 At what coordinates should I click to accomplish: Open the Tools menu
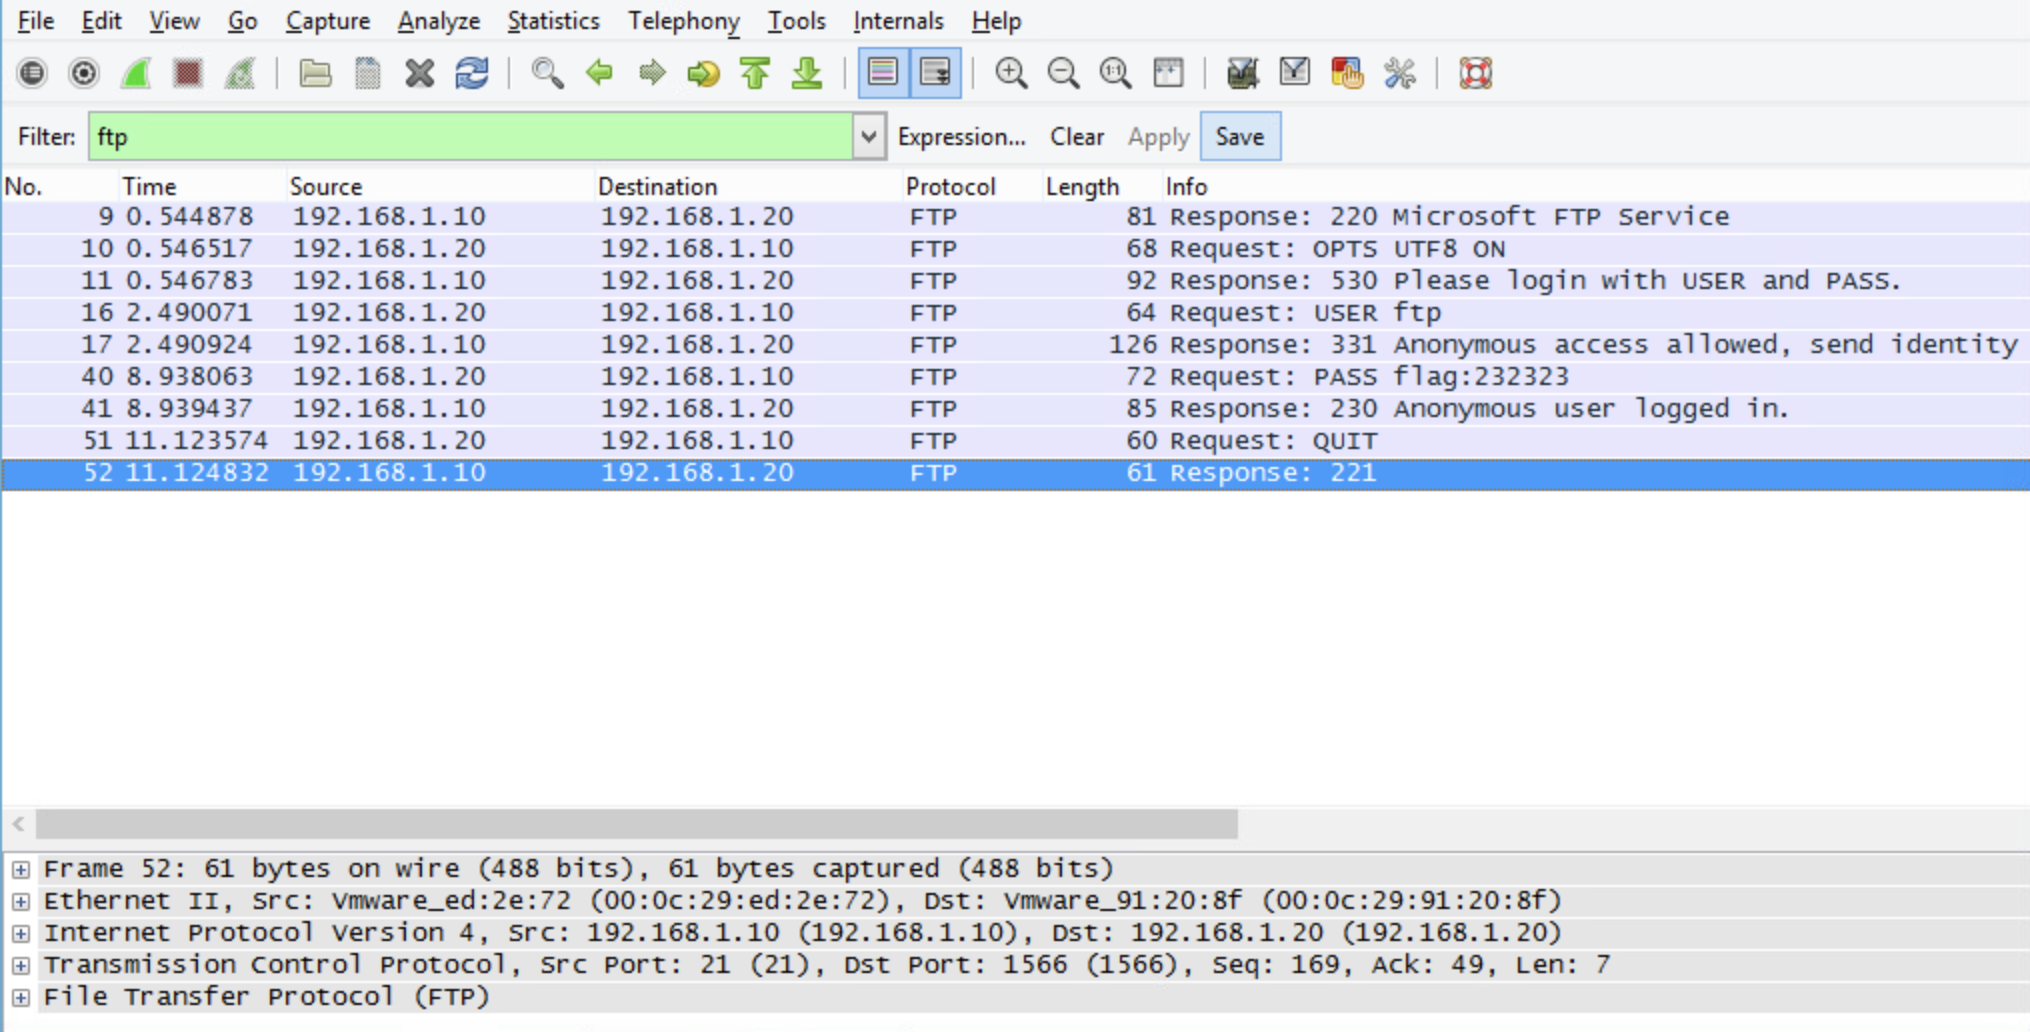coord(796,21)
